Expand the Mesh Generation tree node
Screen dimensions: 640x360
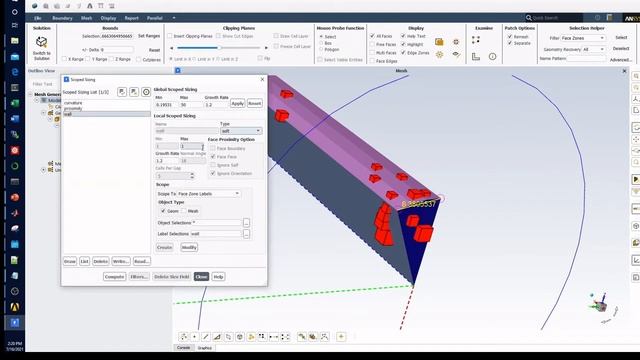click(30, 94)
